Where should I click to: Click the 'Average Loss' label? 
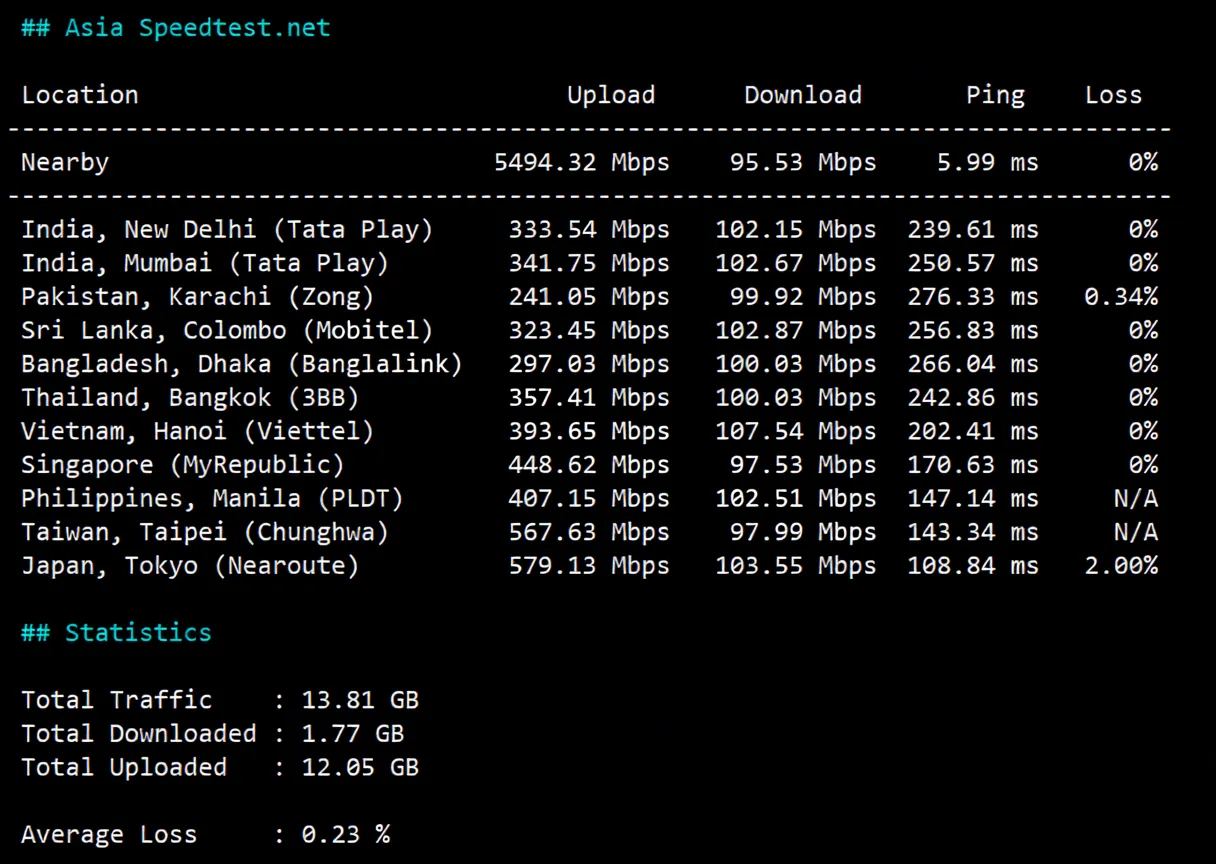click(x=109, y=834)
